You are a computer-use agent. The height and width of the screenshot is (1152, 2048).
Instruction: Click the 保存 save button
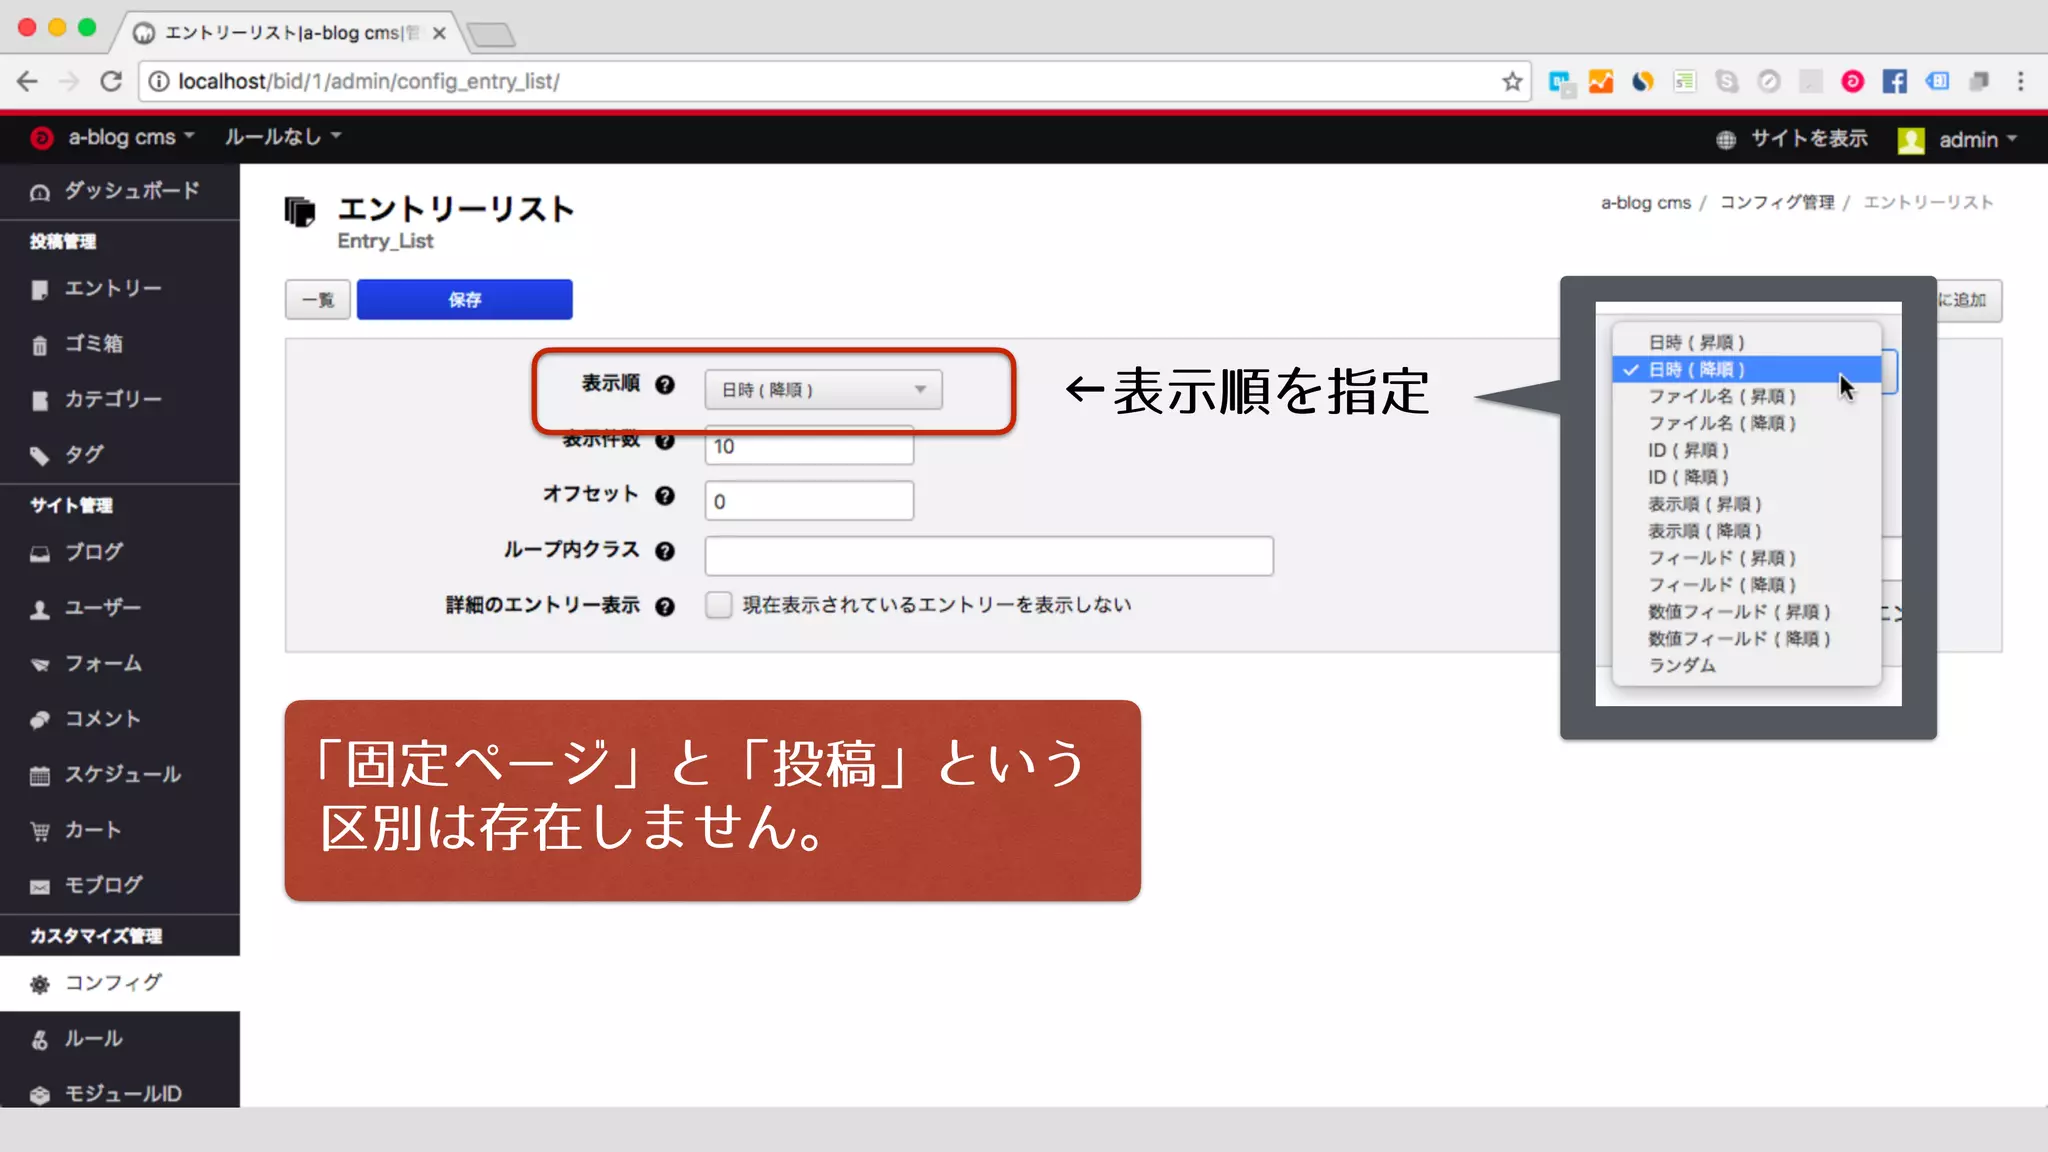[464, 299]
